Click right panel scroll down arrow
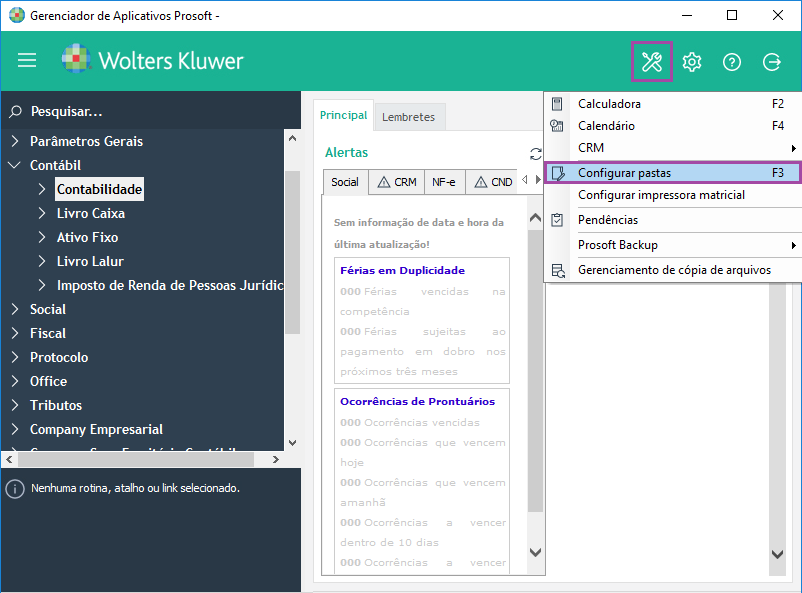This screenshot has height=593, width=802. 777,554
